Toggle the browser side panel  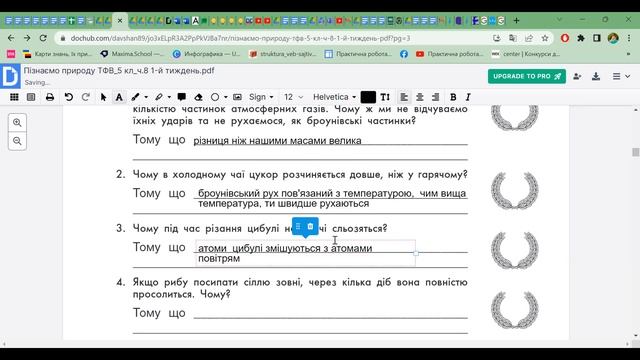pos(597,38)
